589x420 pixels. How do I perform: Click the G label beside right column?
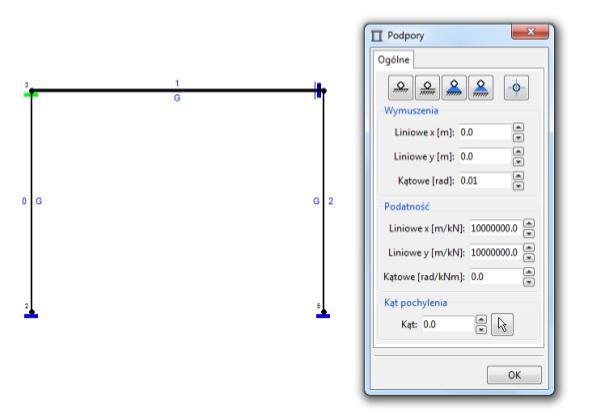(316, 201)
